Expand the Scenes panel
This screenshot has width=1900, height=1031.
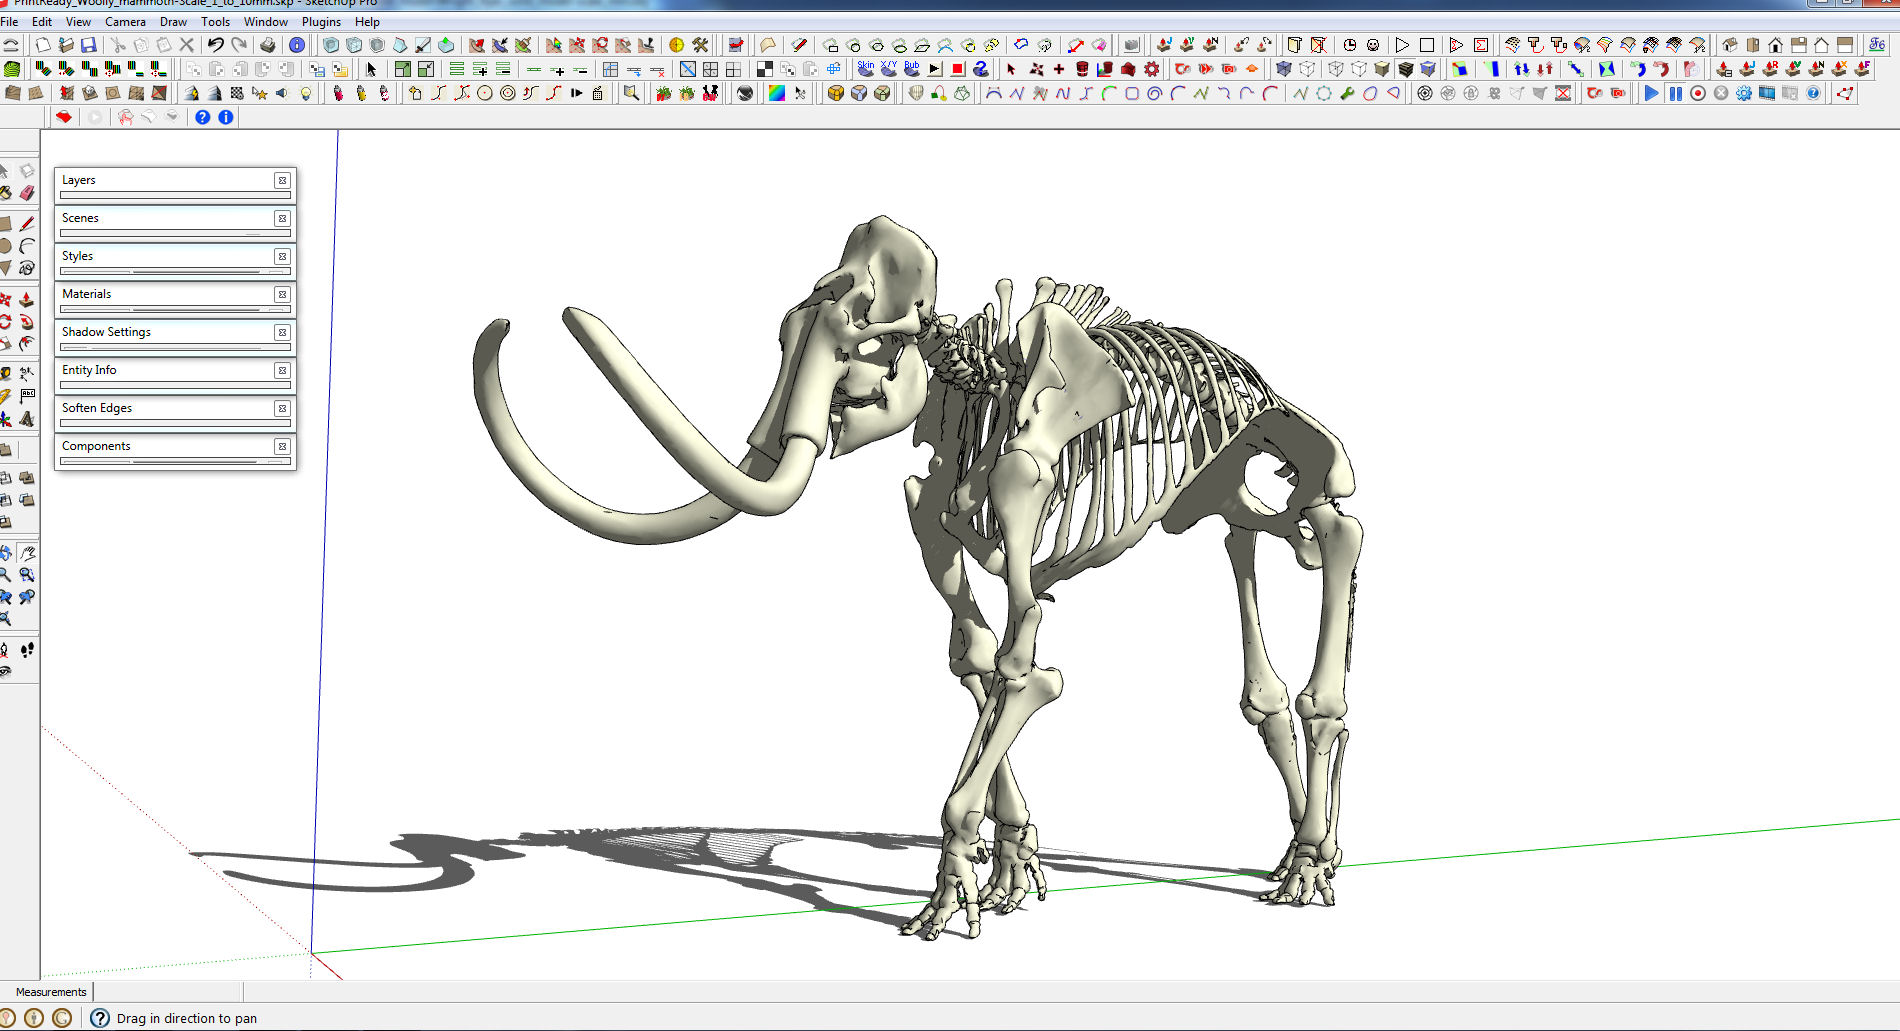[166, 219]
